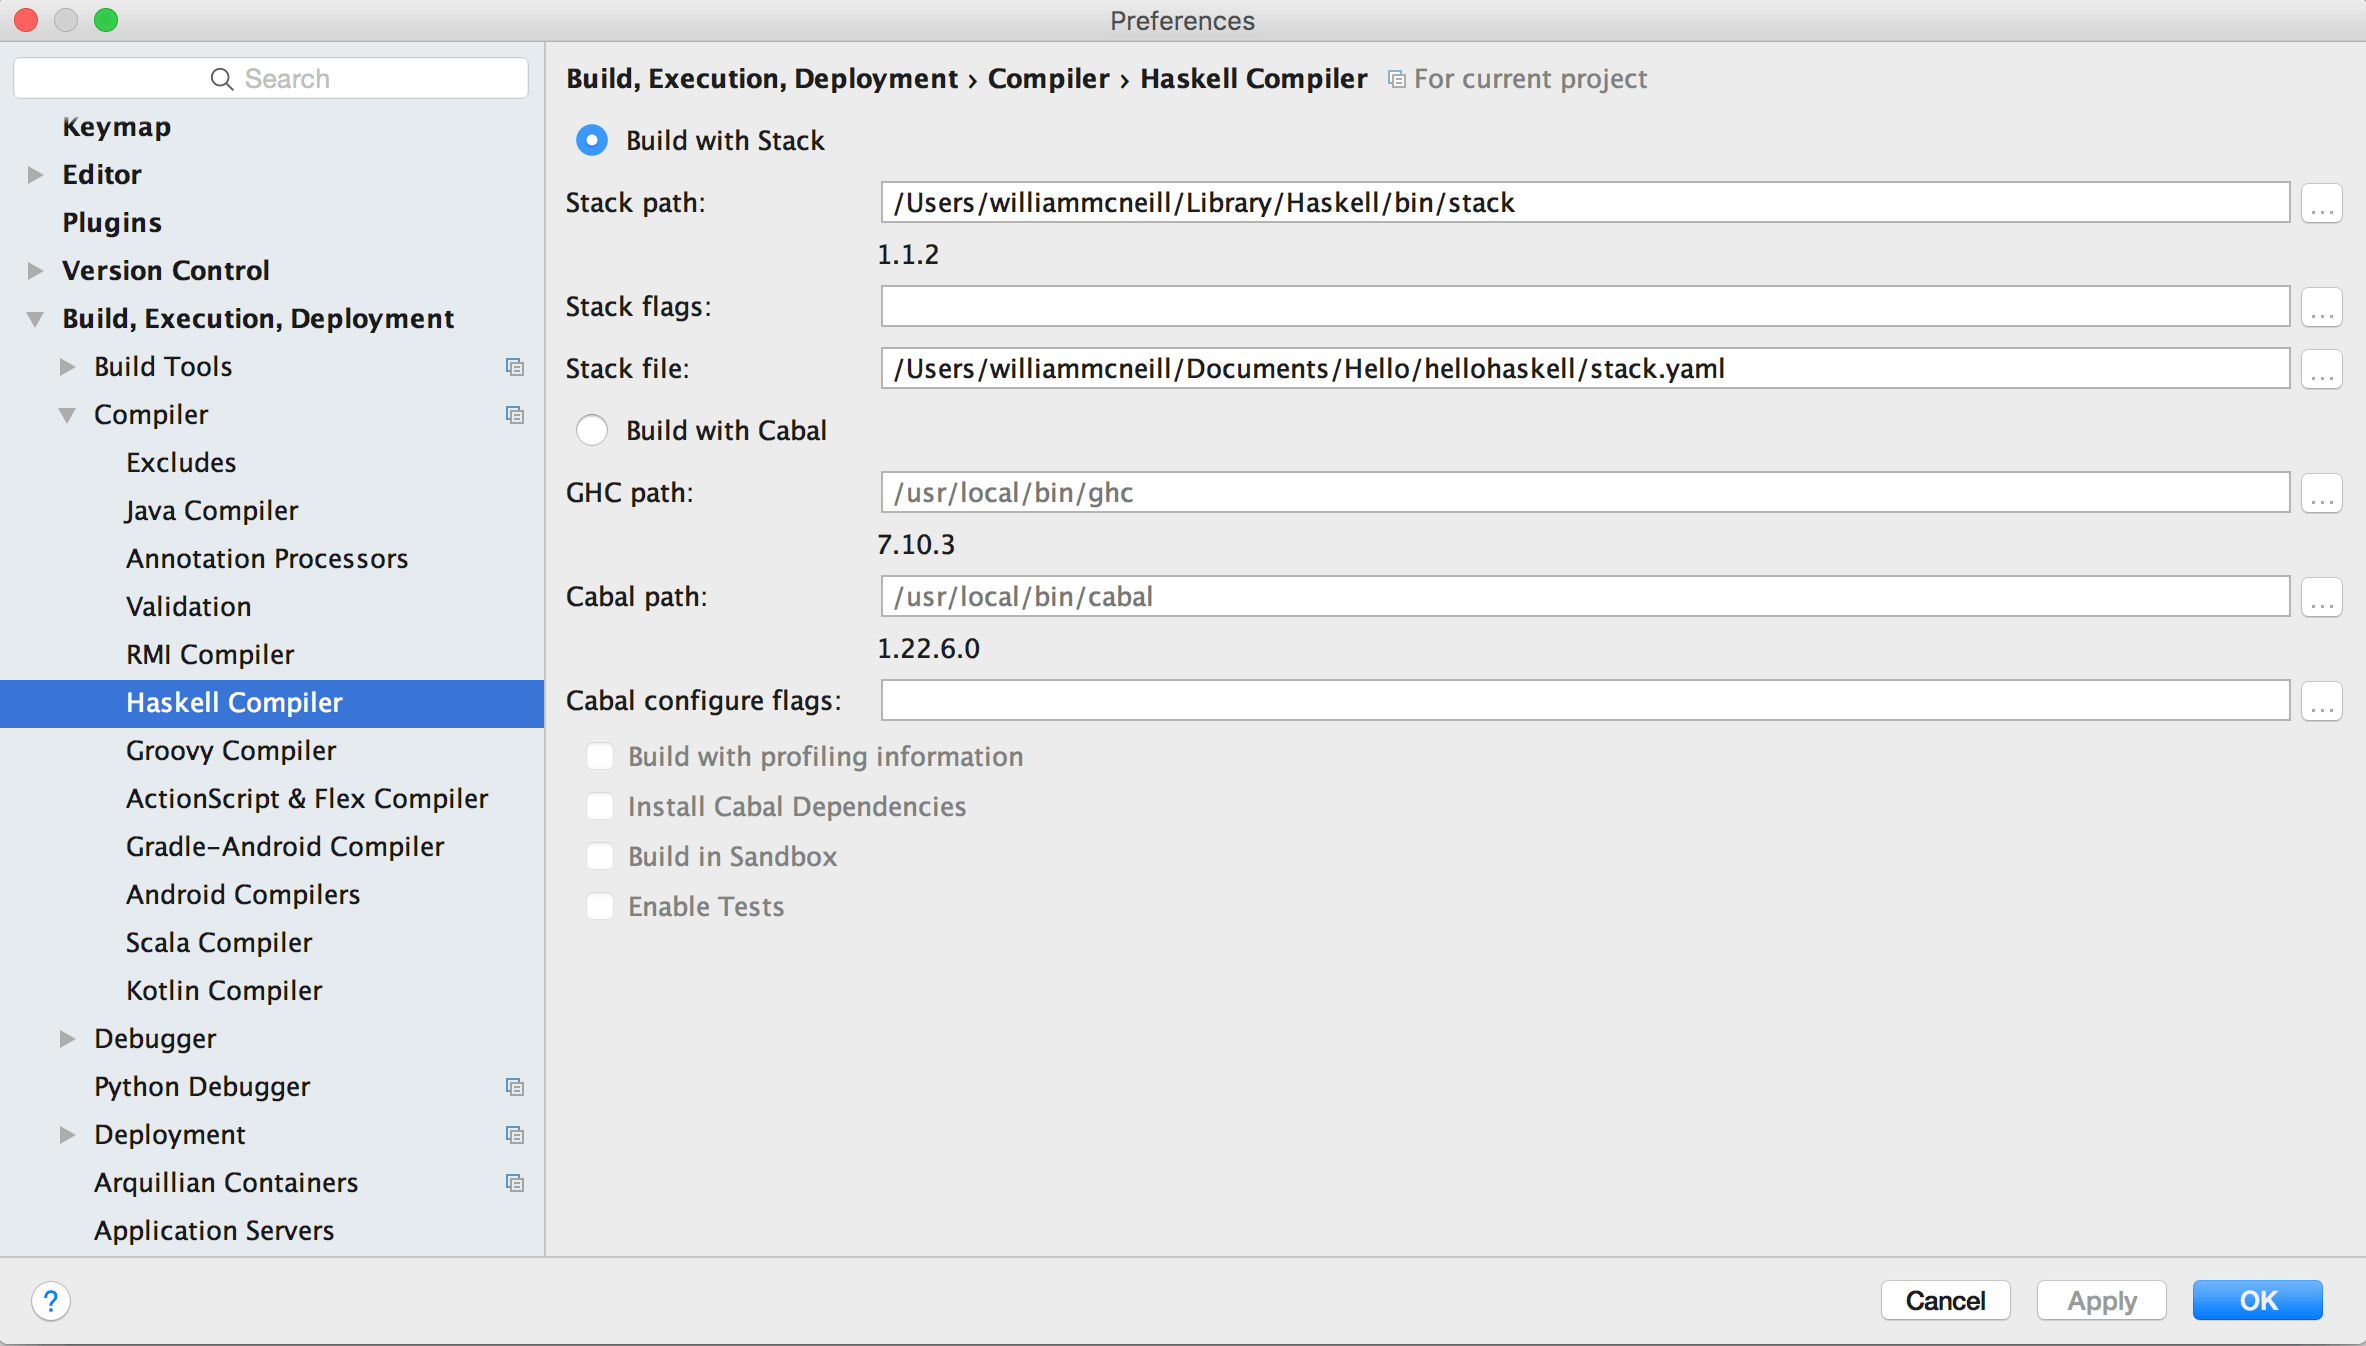
Task: Click expand button for Cabal configure flags
Action: pos(2321,701)
